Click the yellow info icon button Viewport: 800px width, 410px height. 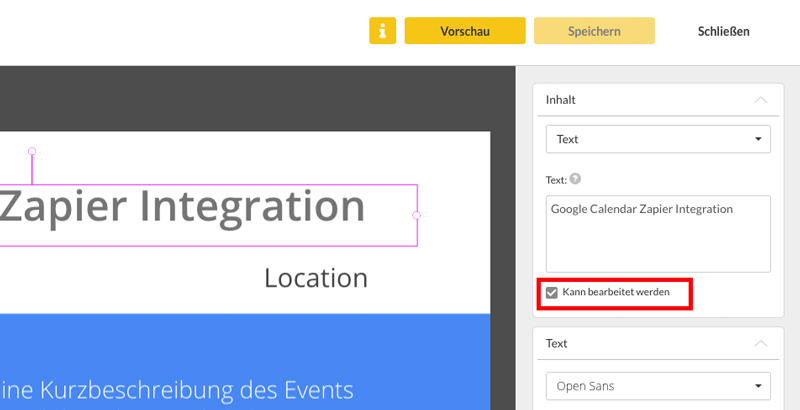click(x=383, y=31)
